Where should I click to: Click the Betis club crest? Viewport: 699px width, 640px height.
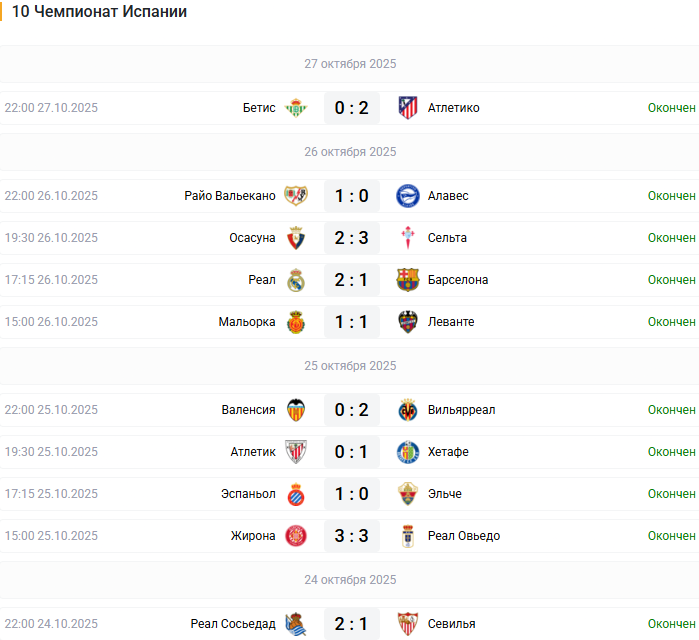(x=295, y=108)
